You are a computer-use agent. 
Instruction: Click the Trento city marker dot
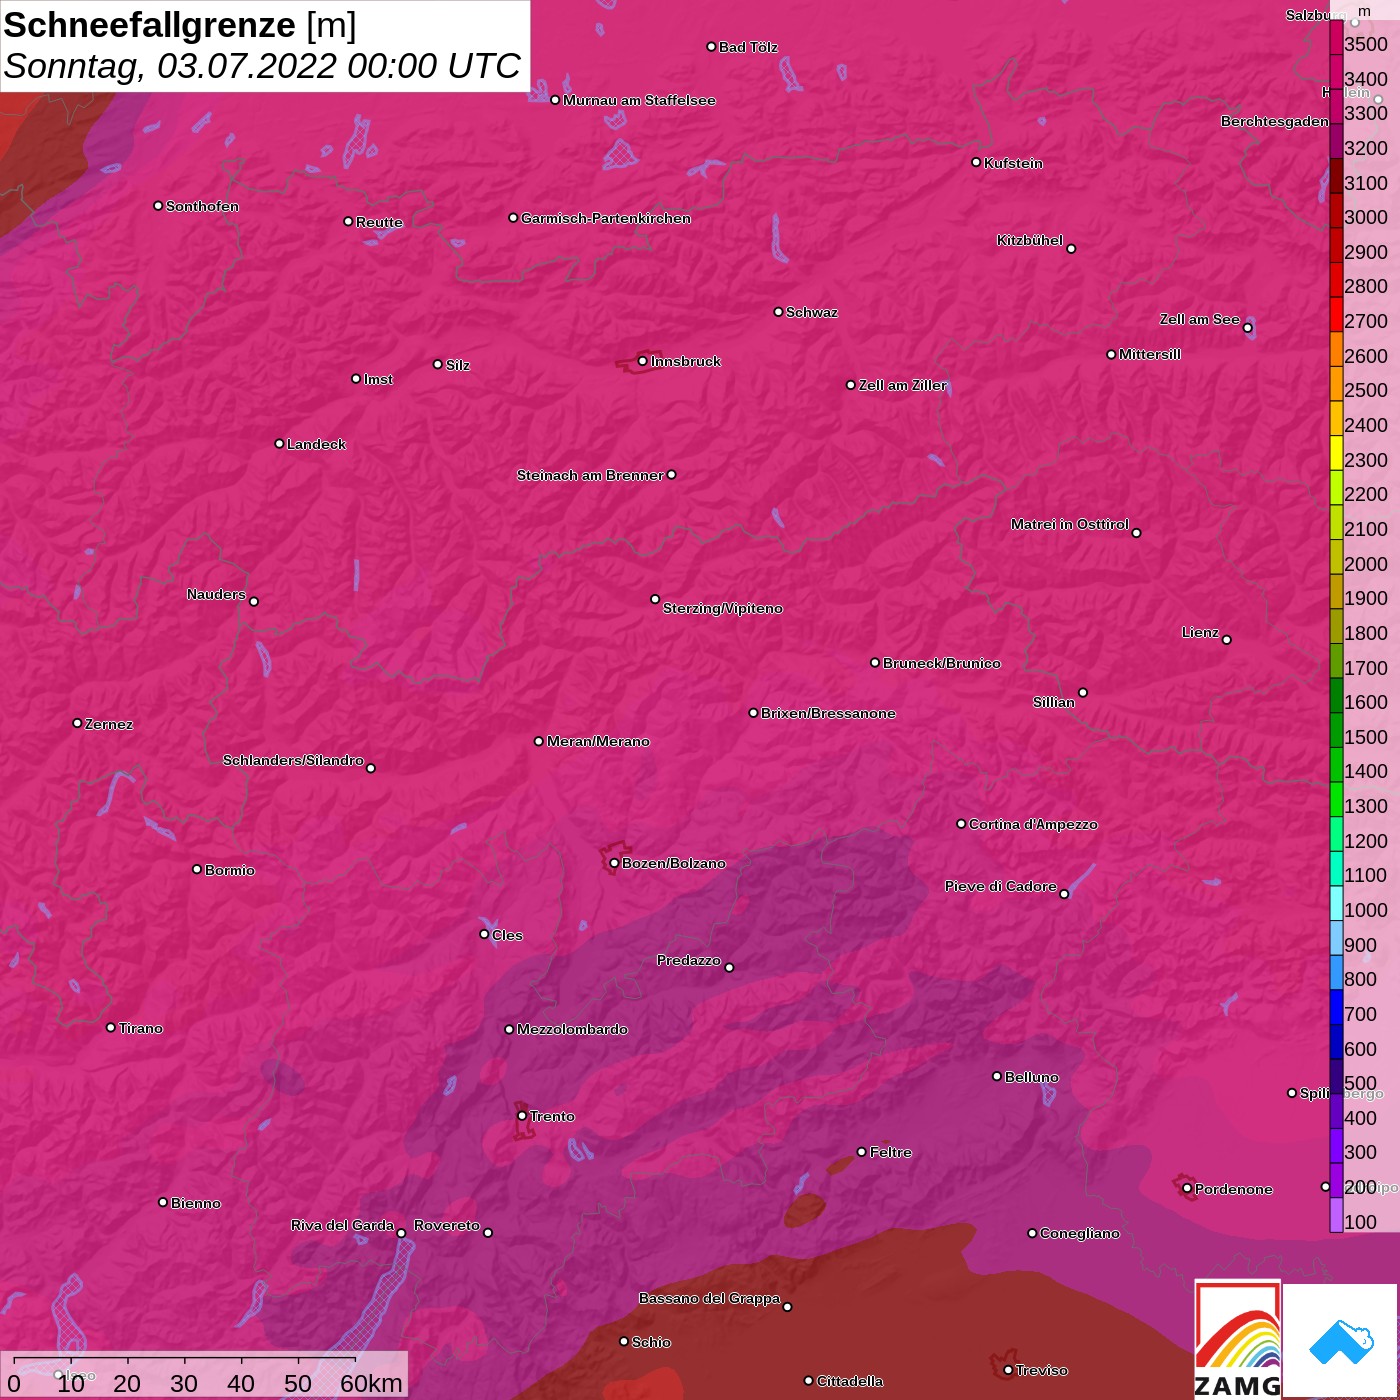(x=522, y=1116)
